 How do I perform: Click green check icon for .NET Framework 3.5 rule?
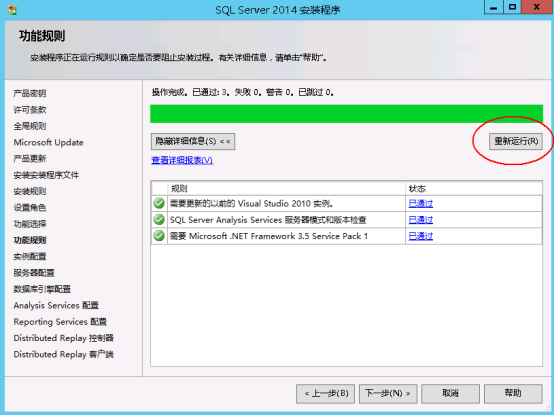click(x=159, y=236)
